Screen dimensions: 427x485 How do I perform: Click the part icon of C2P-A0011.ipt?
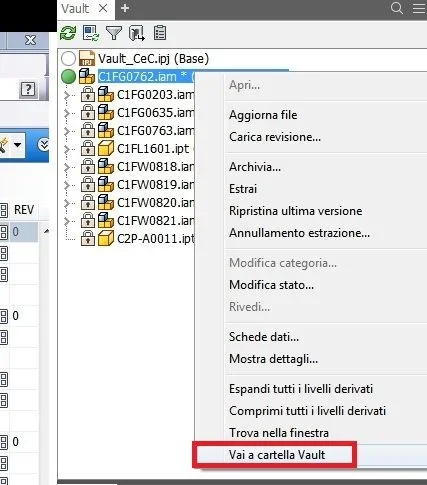pyautogui.click(x=106, y=239)
